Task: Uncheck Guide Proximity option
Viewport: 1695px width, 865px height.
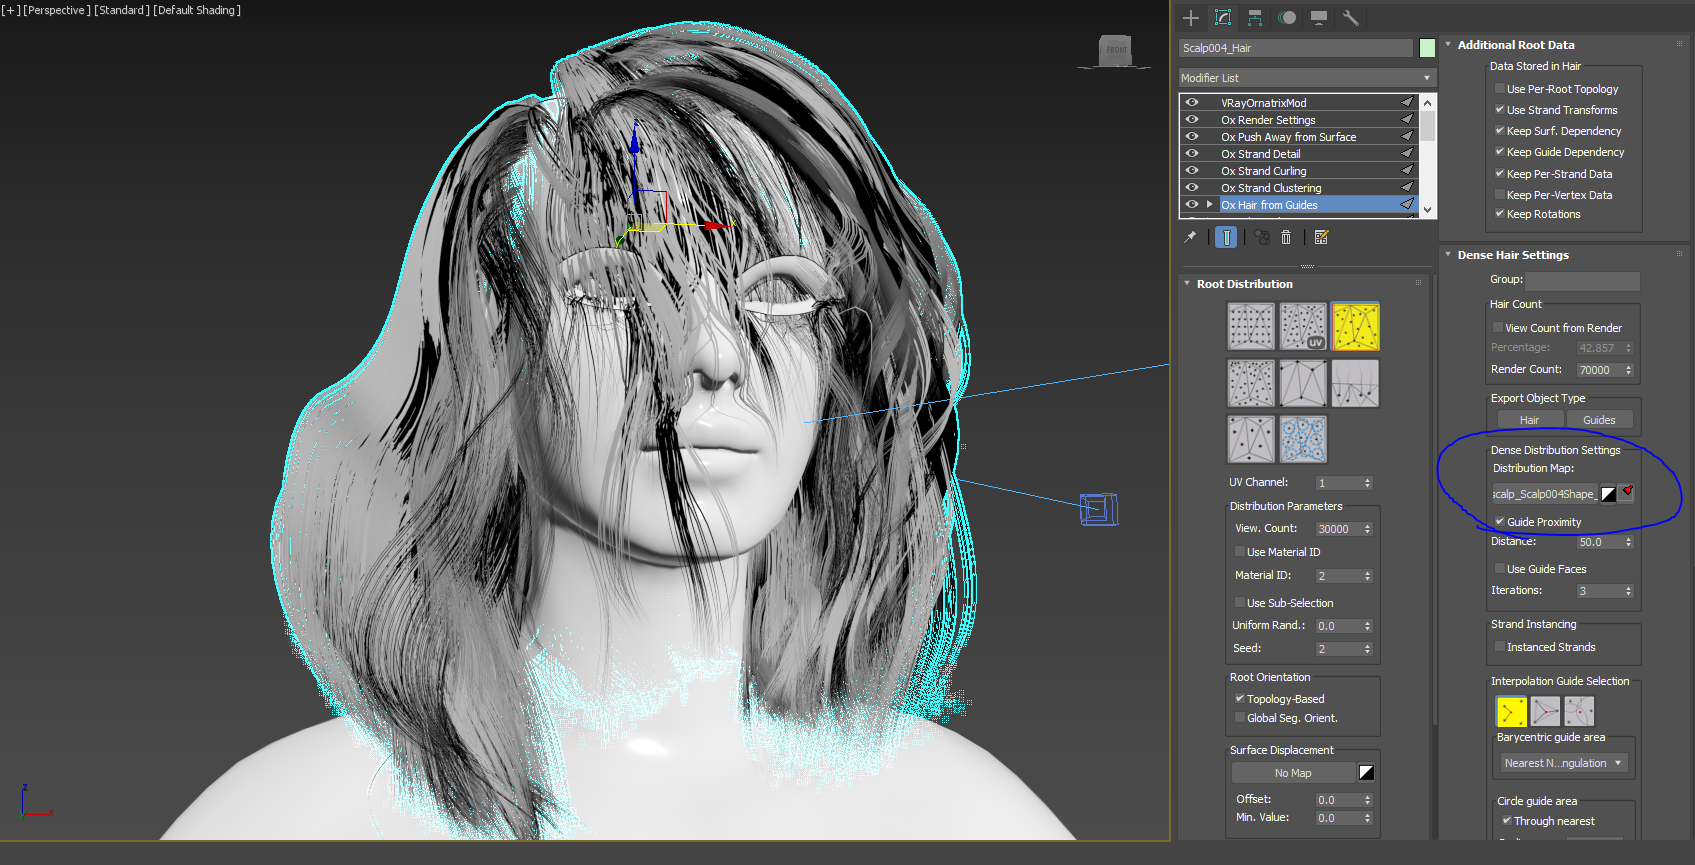Action: [1500, 522]
